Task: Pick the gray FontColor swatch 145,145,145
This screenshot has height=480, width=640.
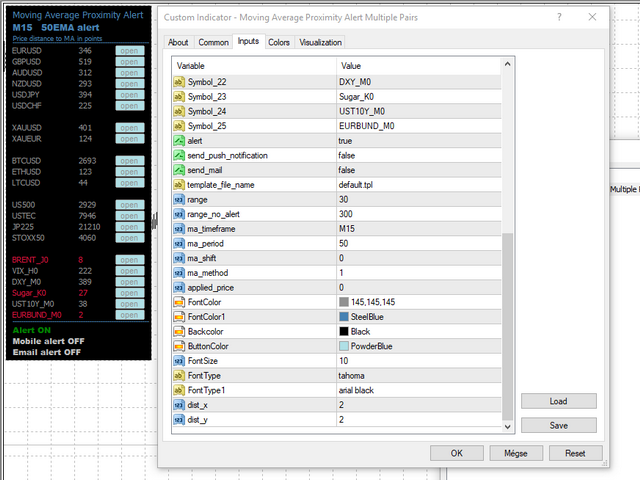Action: [x=344, y=302]
